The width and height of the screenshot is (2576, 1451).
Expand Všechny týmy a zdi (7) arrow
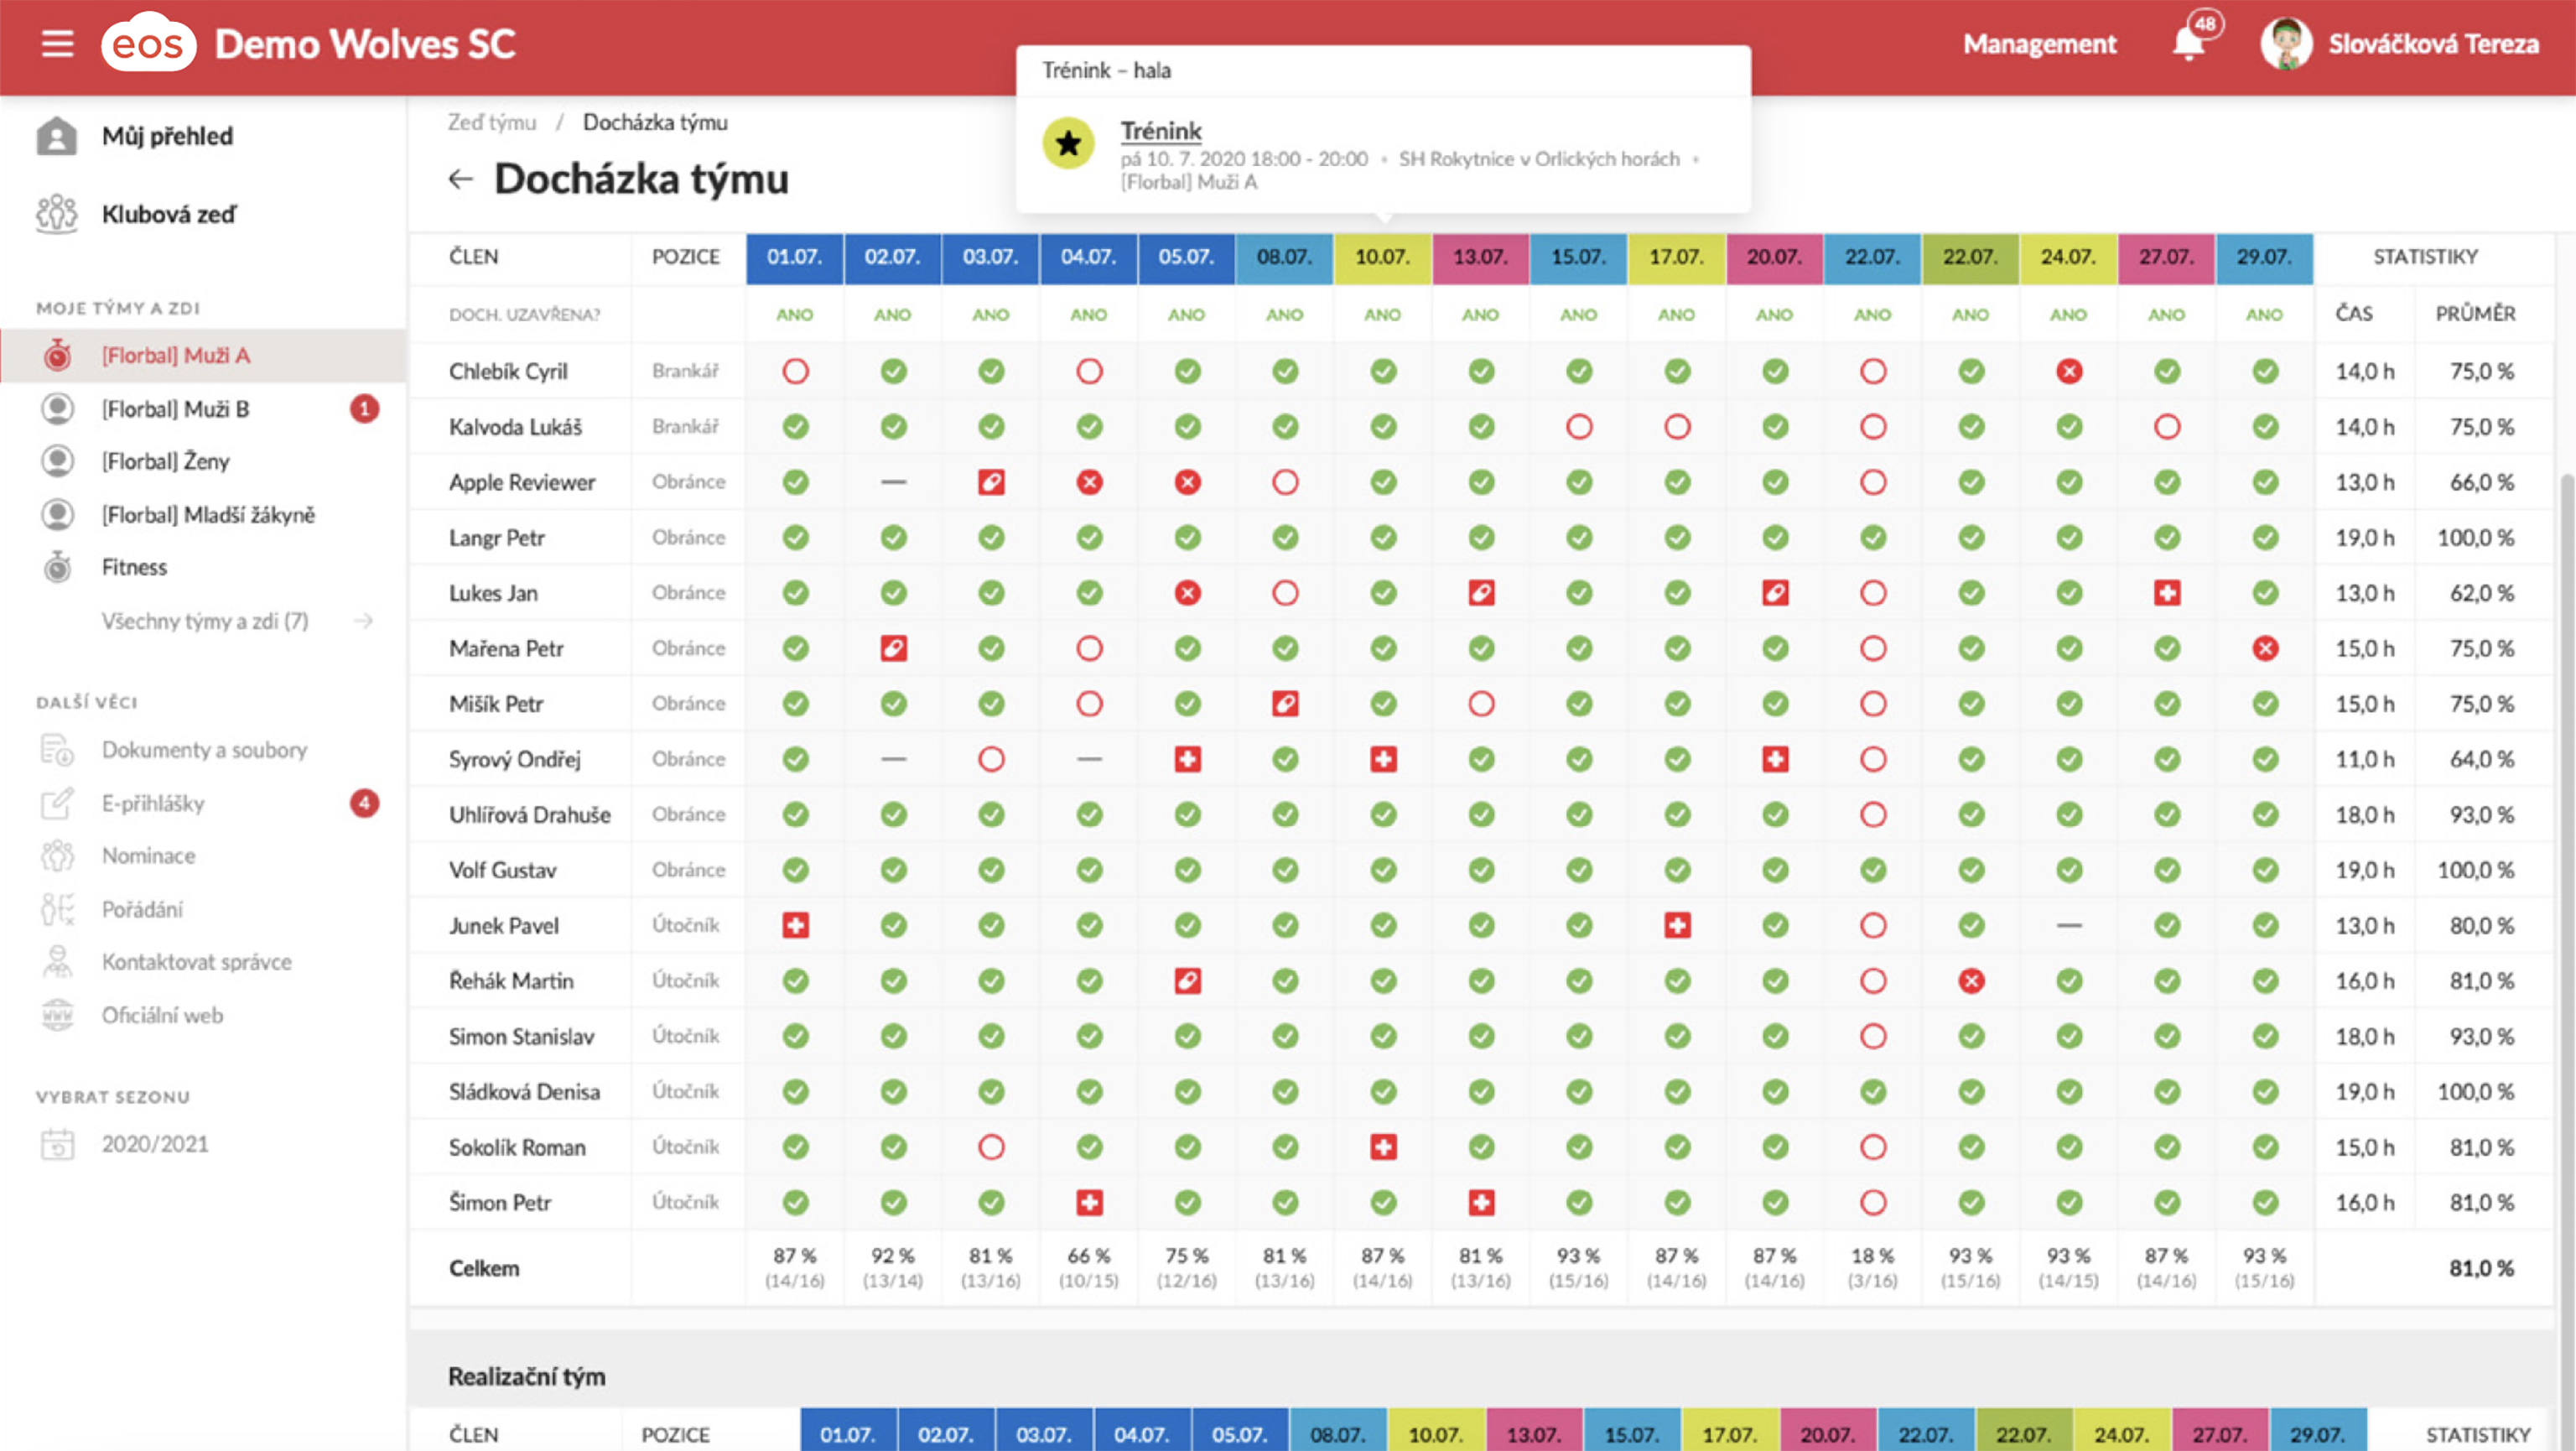[x=364, y=621]
